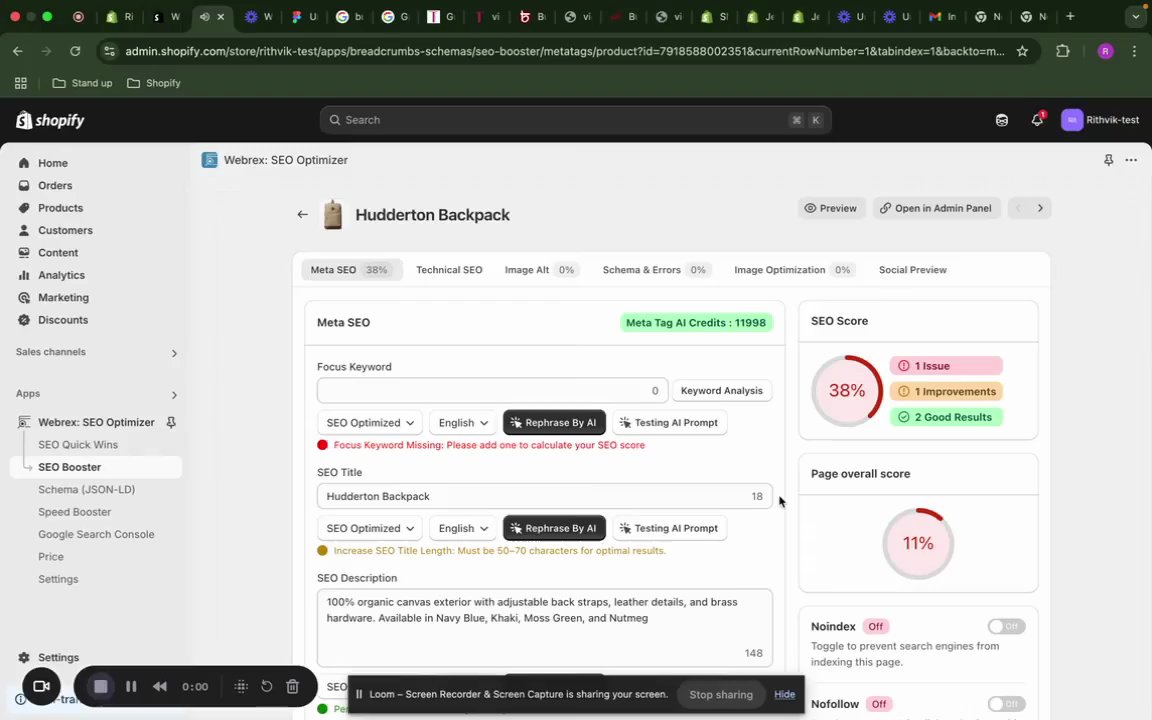The height and width of the screenshot is (720, 1152).
Task: Expand the Sales channels section
Action: click(x=174, y=353)
